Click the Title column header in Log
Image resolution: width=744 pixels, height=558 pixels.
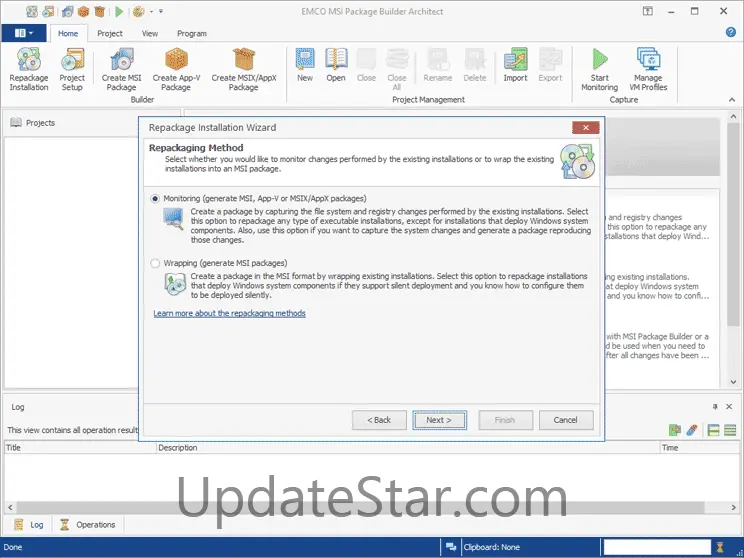point(81,447)
